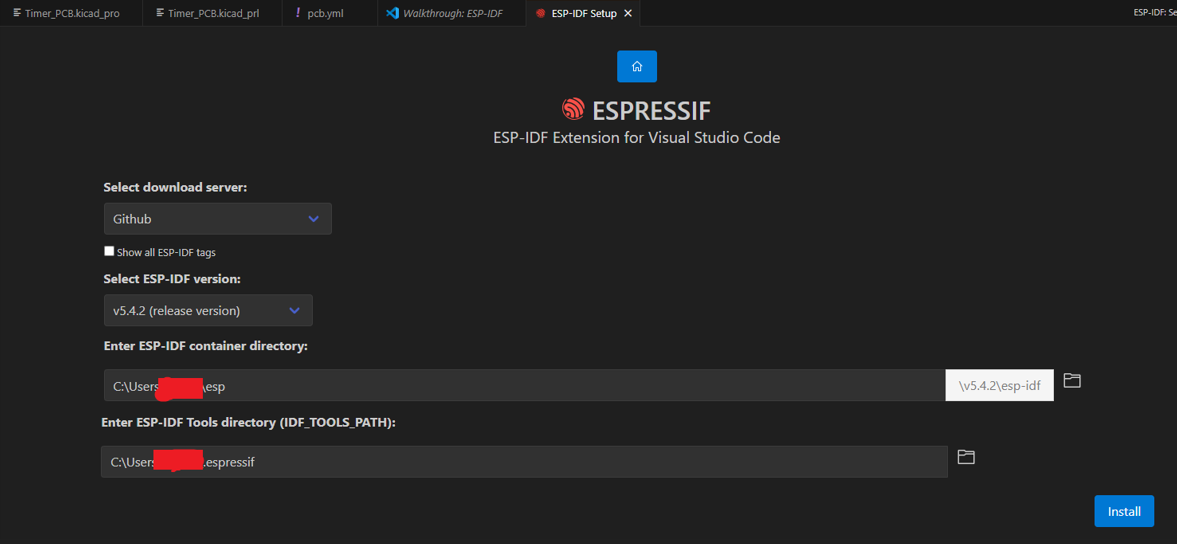Click the Install button
Viewport: 1177px width, 544px height.
click(1124, 511)
